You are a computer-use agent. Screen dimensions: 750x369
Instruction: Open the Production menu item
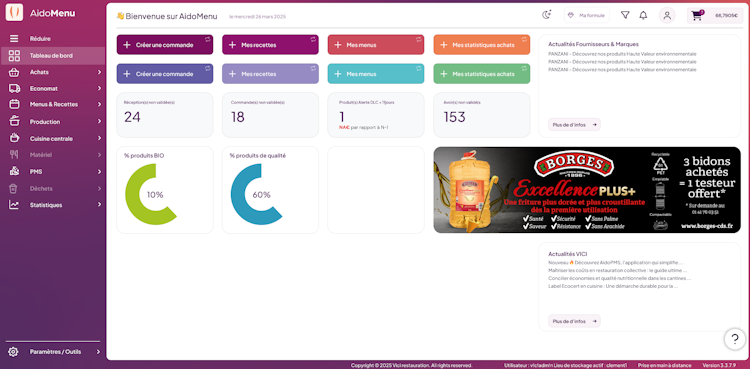(x=53, y=122)
